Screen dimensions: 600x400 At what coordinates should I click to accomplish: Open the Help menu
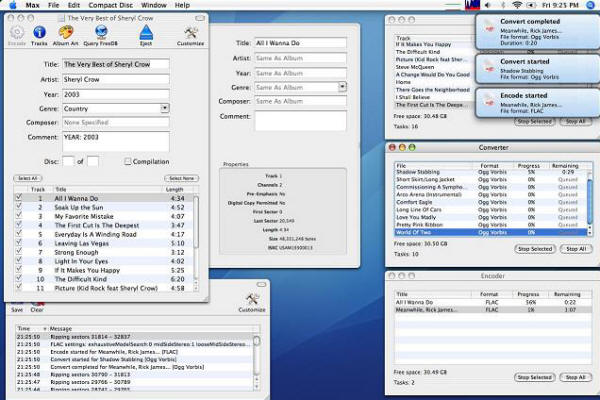click(x=182, y=5)
